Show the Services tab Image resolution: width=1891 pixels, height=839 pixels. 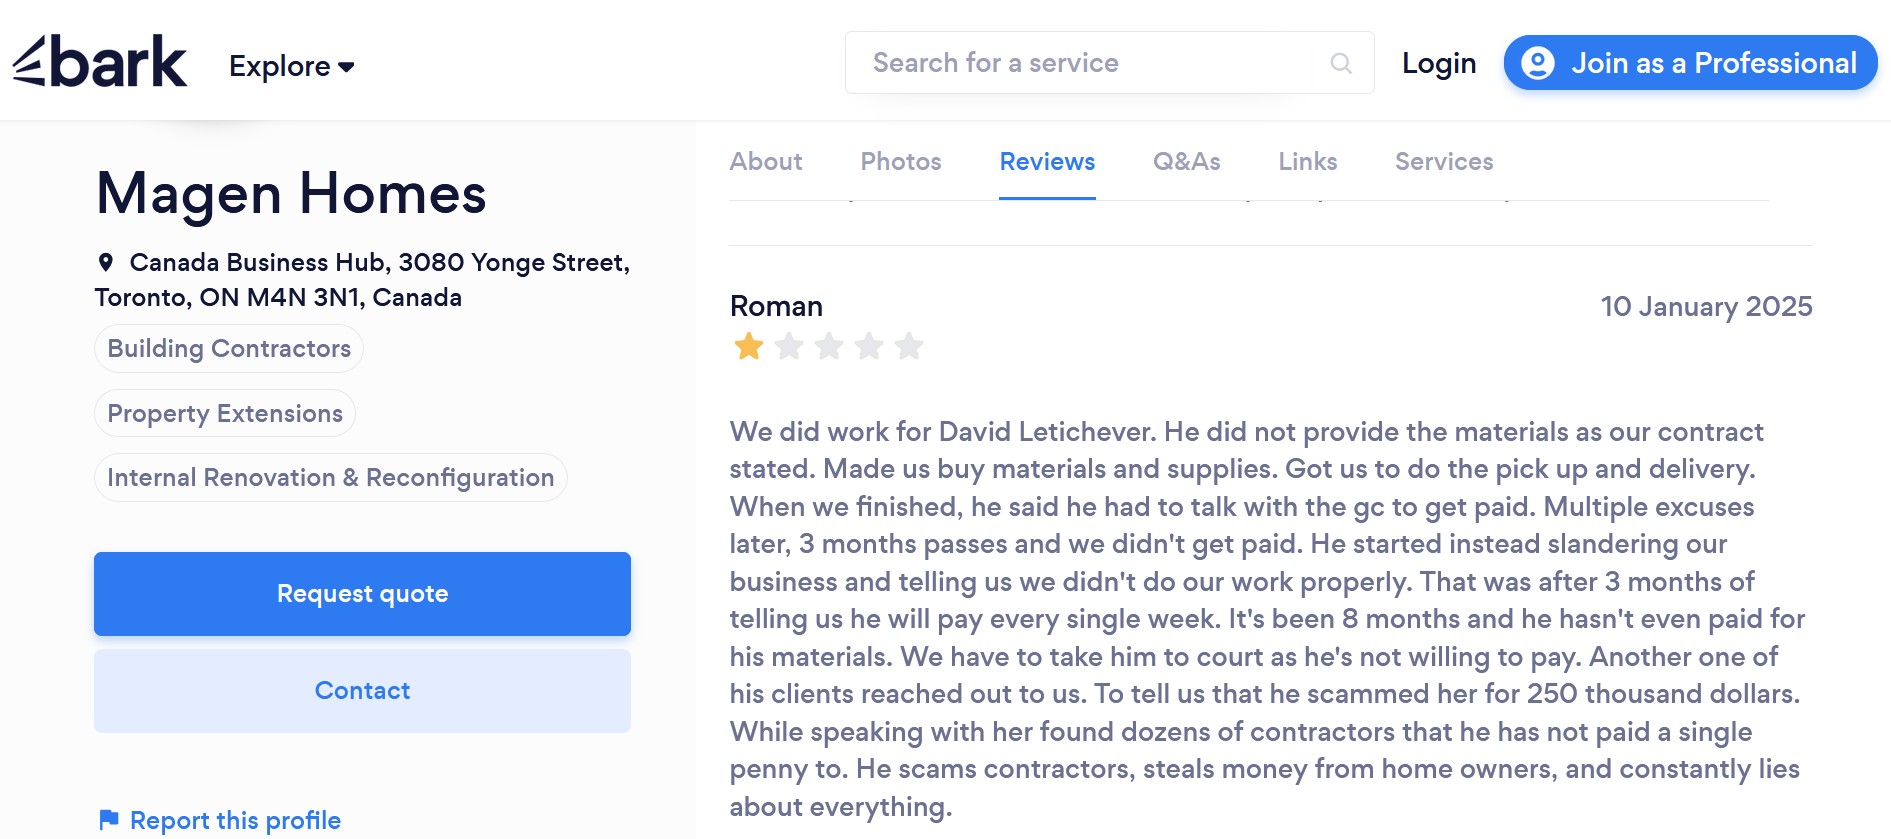[x=1444, y=162]
